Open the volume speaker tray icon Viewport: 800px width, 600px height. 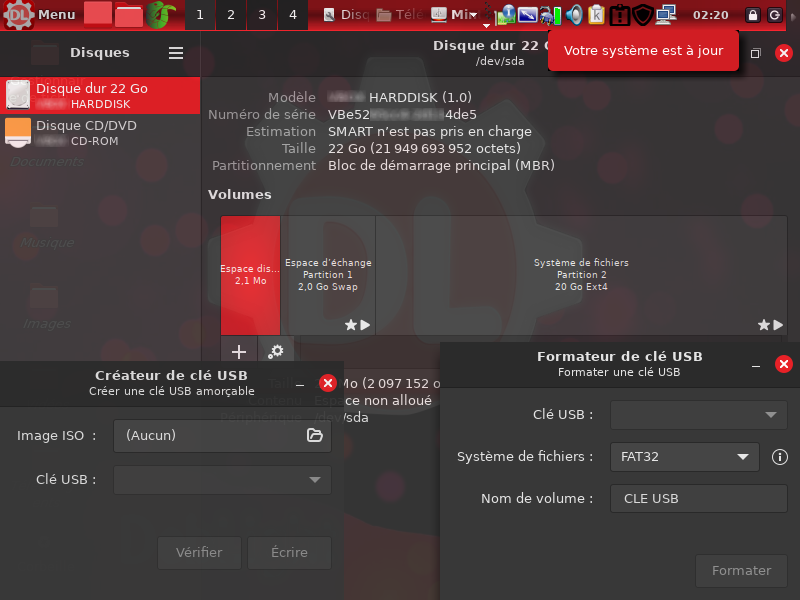[x=574, y=15]
